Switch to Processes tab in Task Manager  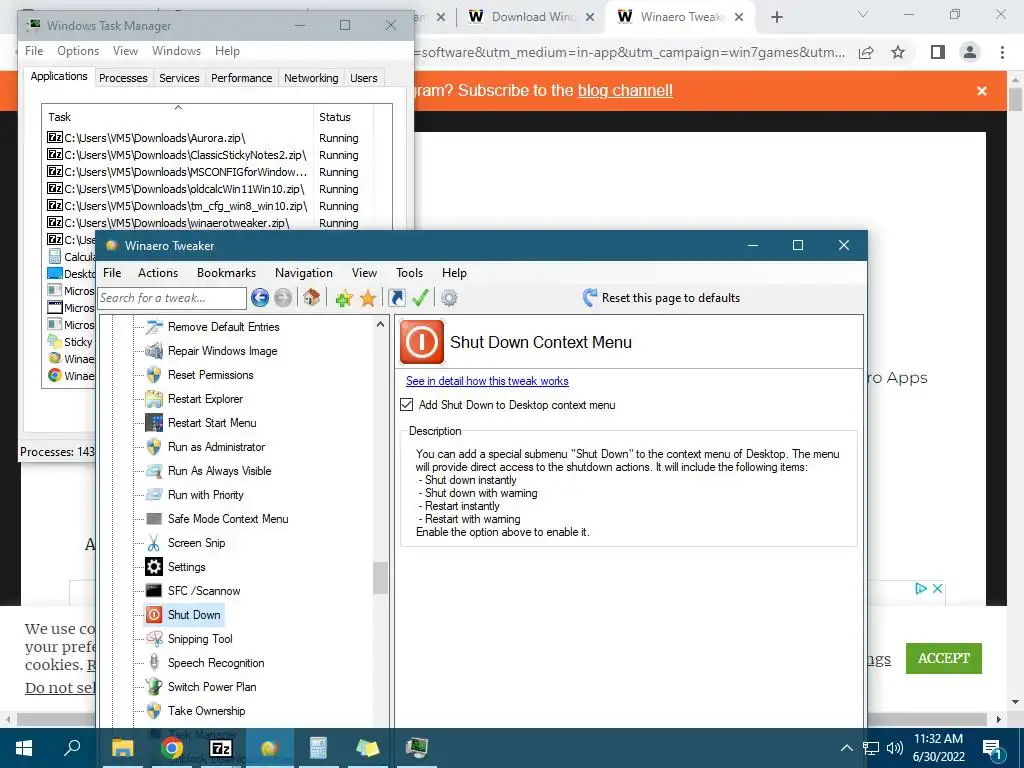tap(123, 78)
